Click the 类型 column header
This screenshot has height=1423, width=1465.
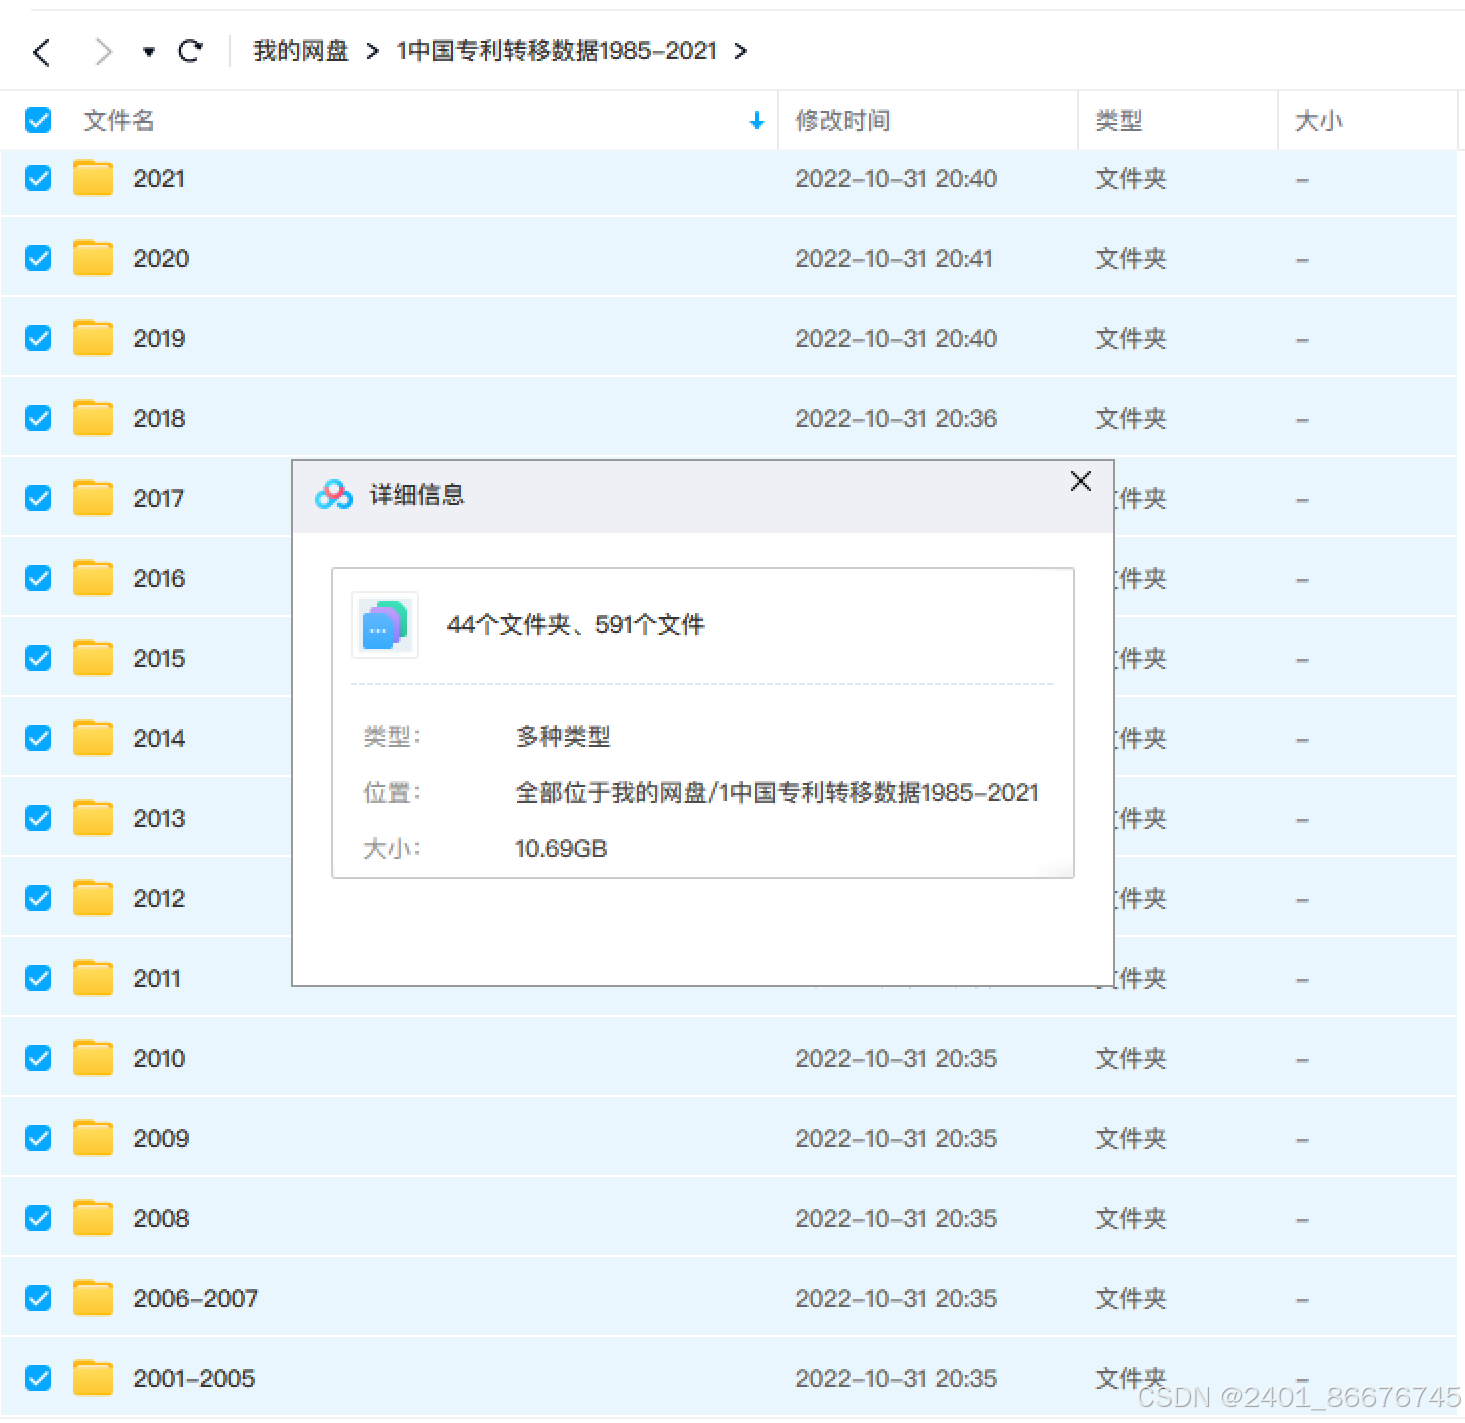pos(1119,120)
